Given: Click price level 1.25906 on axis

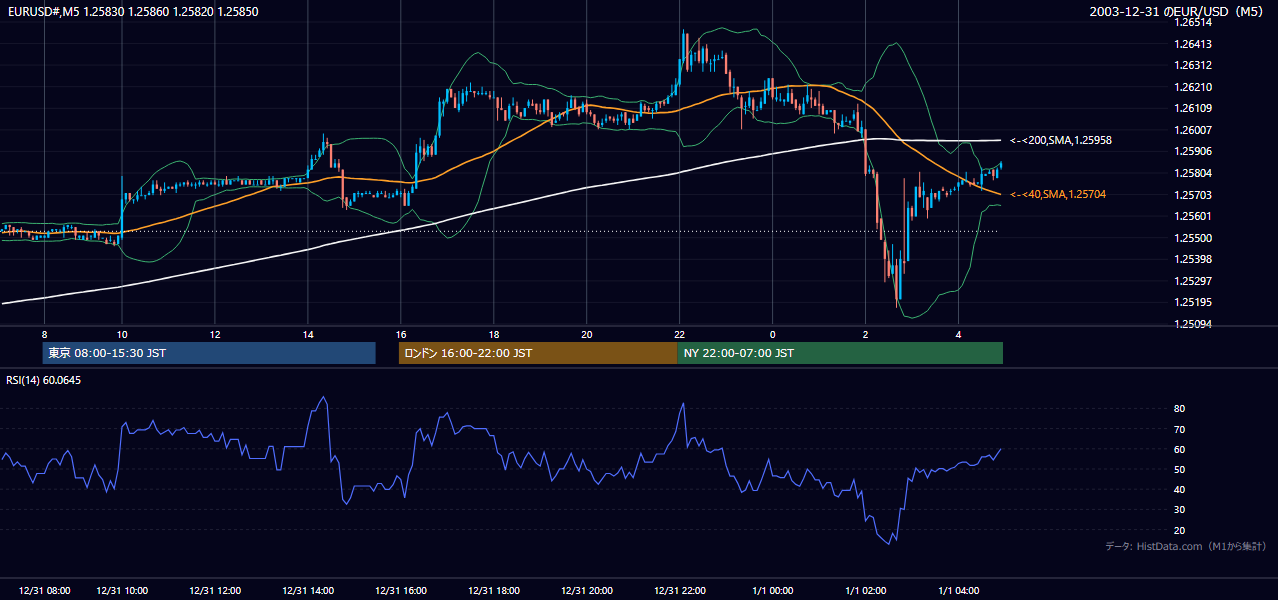Looking at the screenshot, I should tap(1193, 152).
